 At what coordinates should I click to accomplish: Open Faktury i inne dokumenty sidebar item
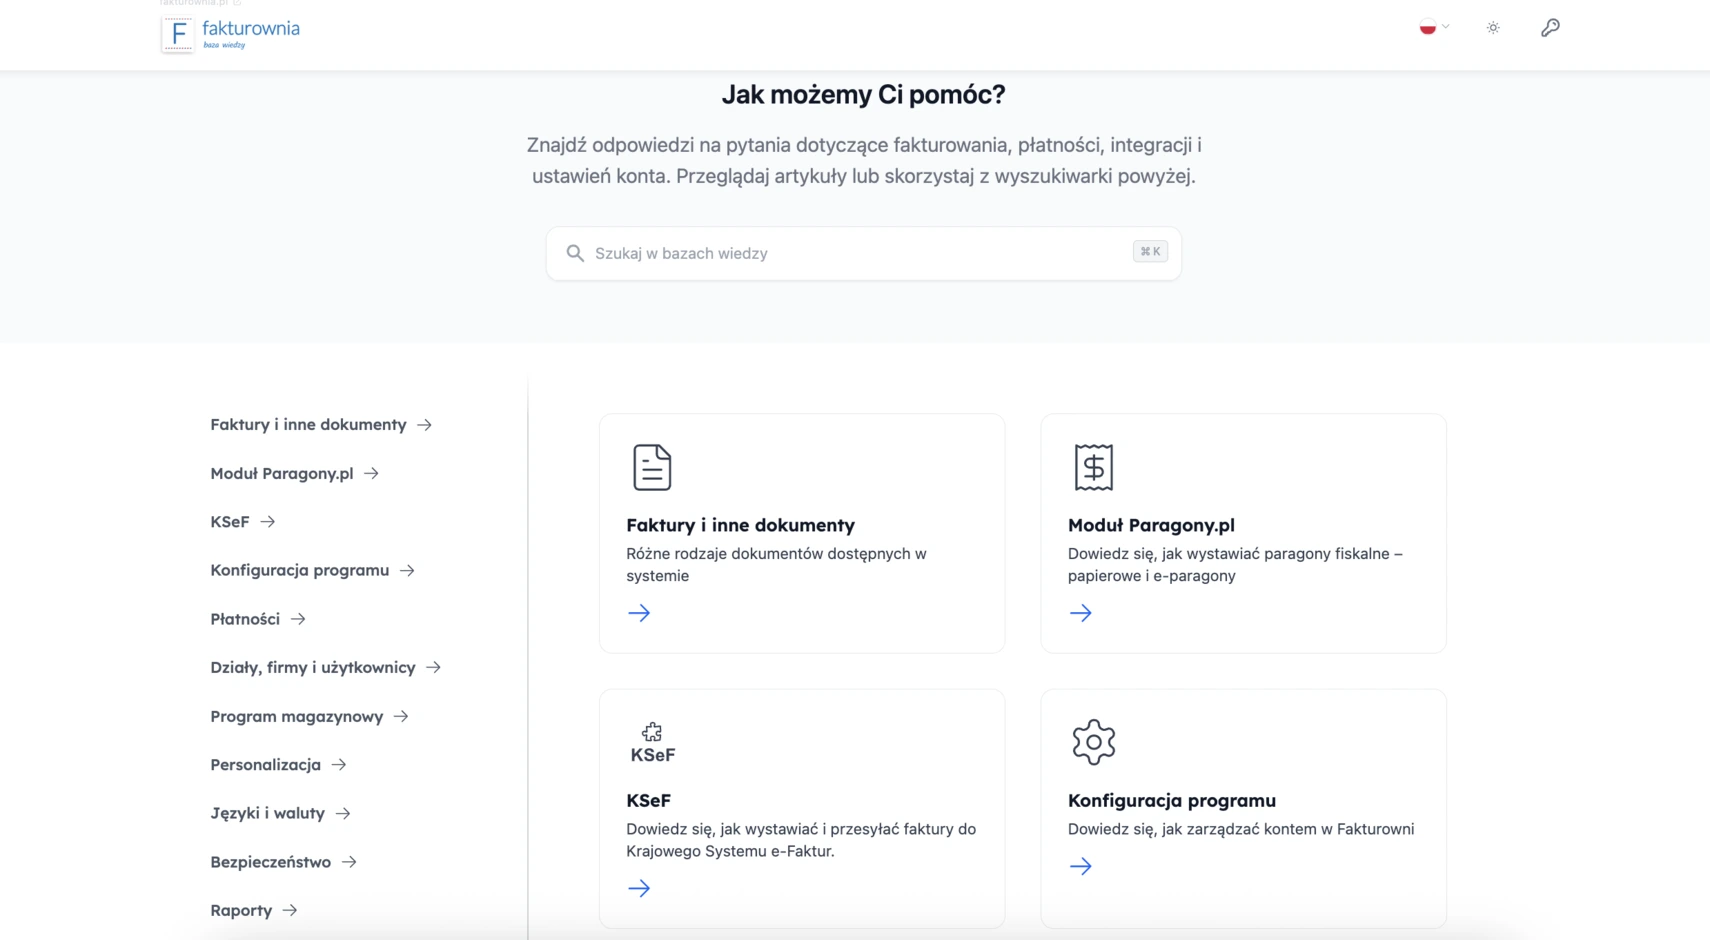tap(308, 425)
